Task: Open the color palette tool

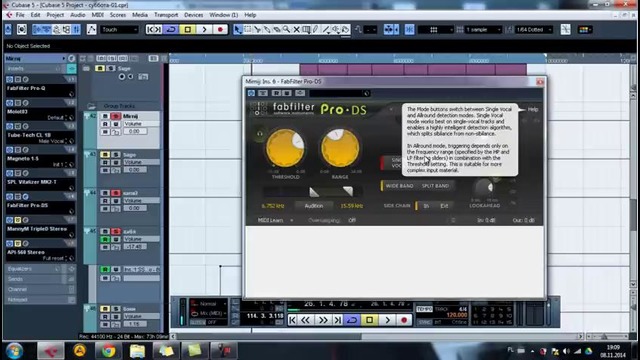Action: 585,29
